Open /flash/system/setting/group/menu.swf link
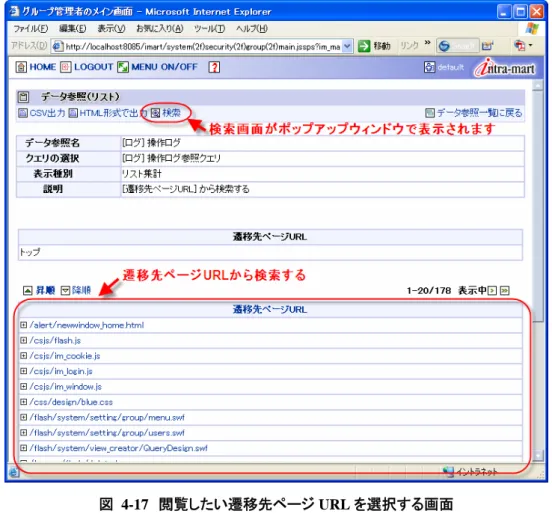552x514 pixels. click(x=107, y=418)
